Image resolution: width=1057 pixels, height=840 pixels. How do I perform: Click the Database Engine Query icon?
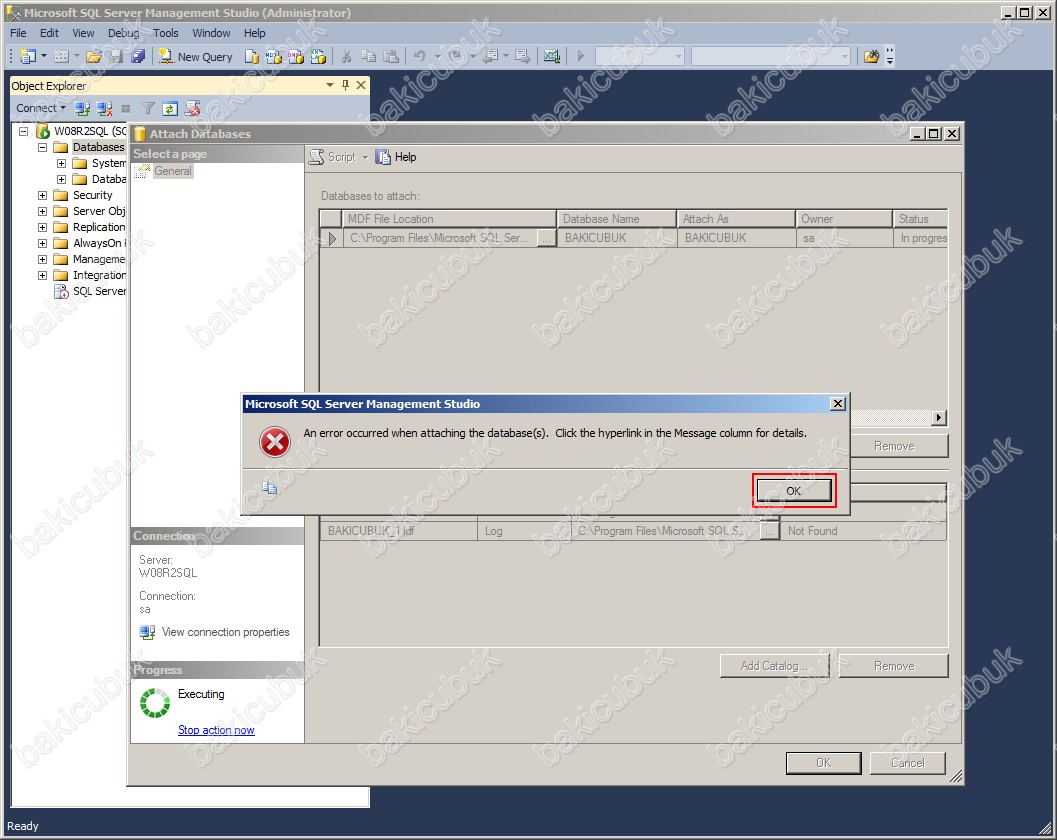click(x=251, y=57)
